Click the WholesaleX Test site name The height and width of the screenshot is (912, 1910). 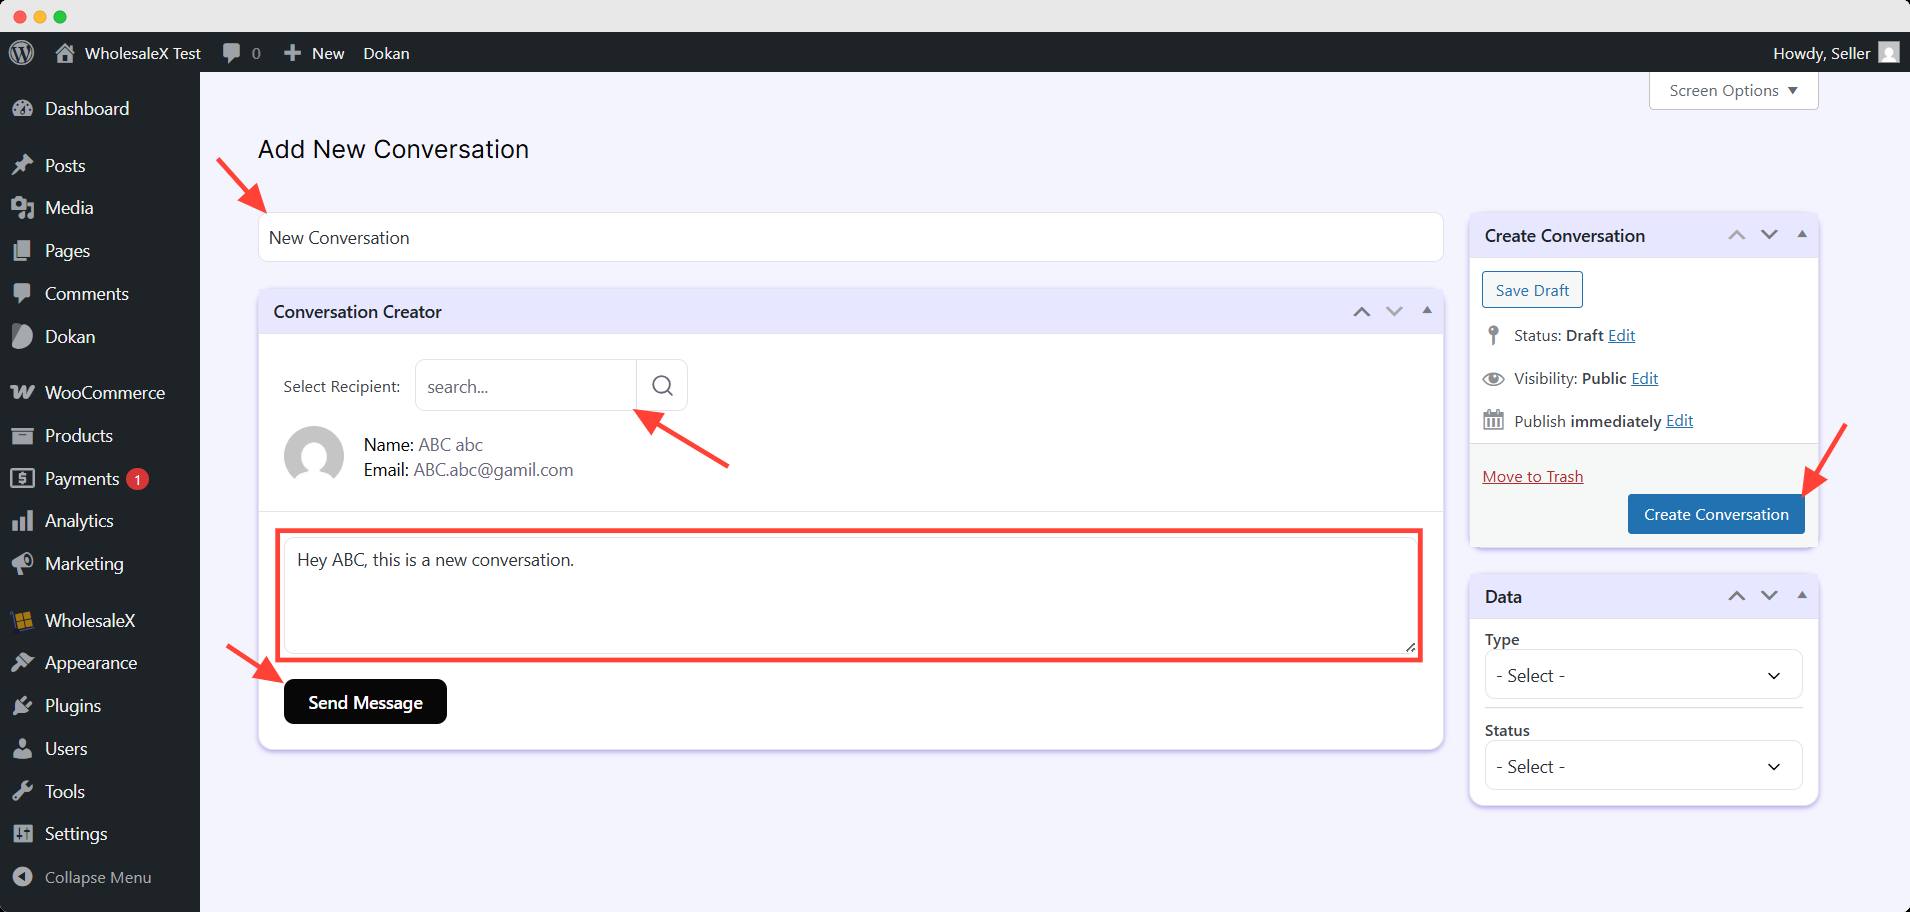coord(143,53)
